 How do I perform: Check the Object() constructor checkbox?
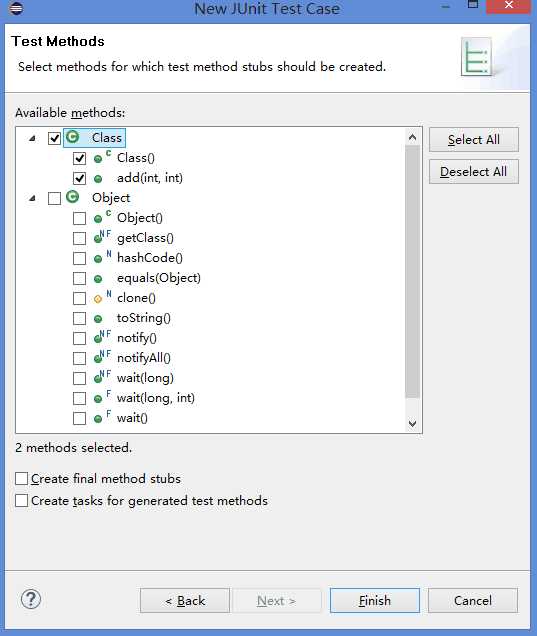(x=79, y=218)
